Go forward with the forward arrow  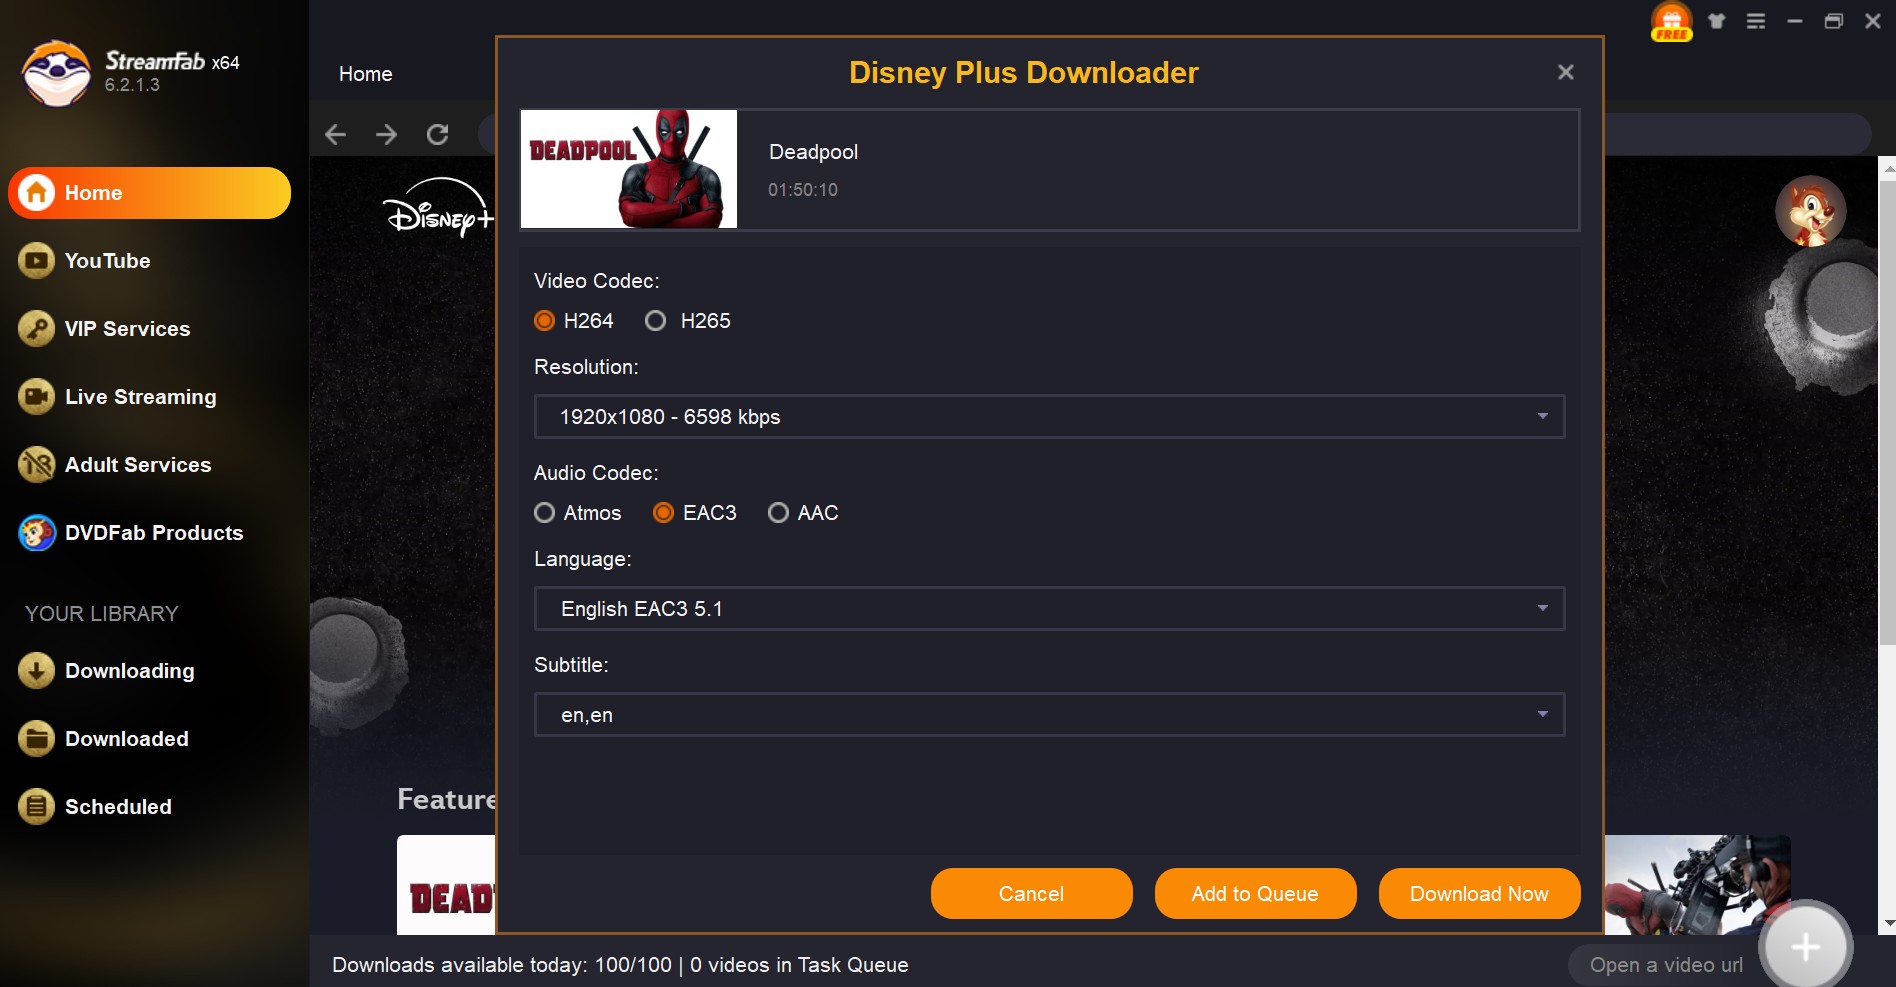[386, 134]
